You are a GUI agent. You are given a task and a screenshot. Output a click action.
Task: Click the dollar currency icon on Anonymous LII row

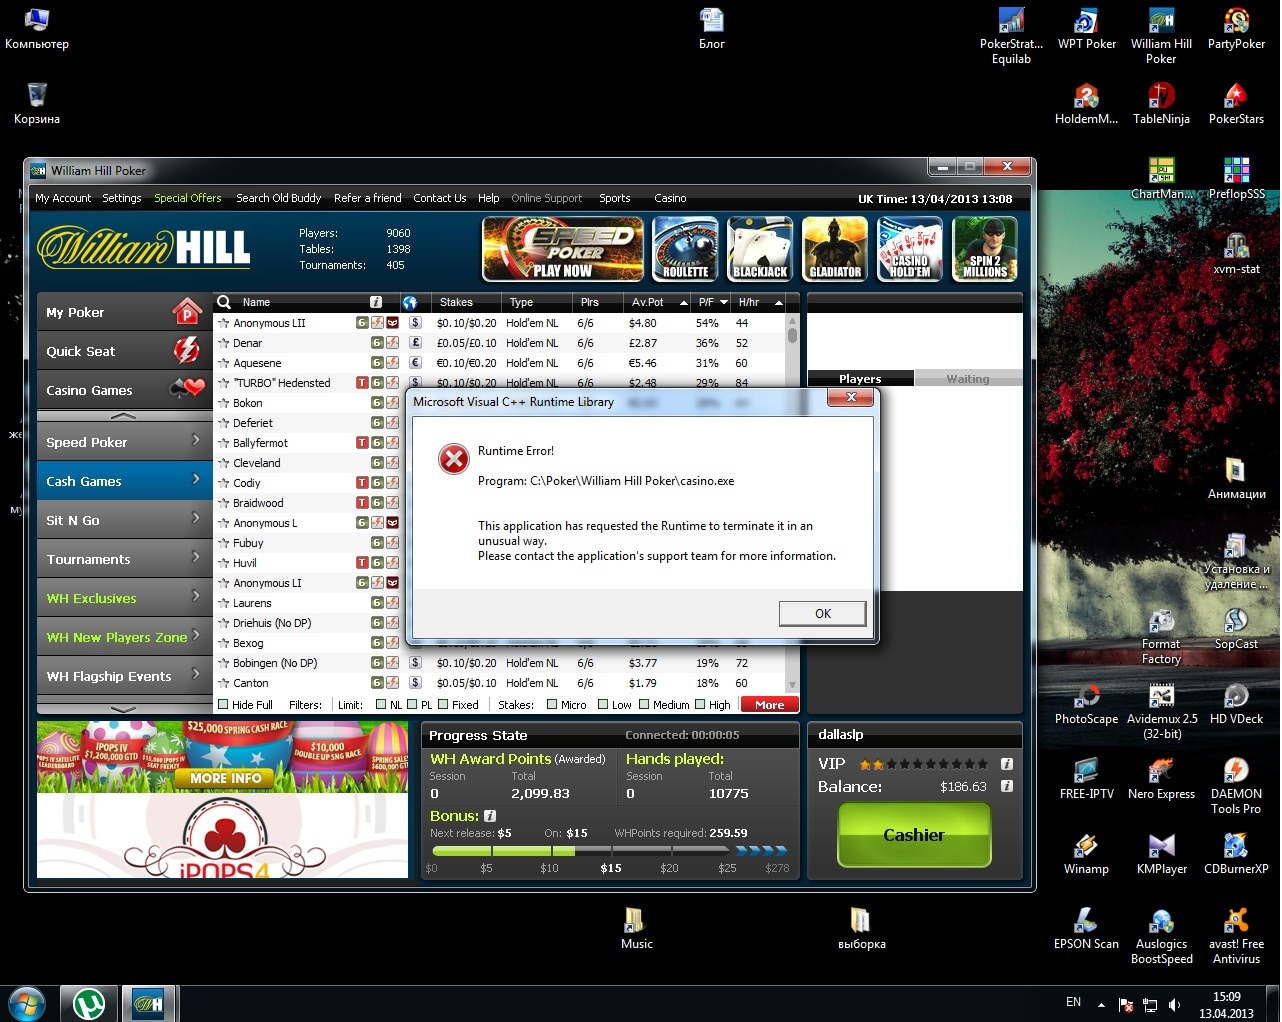tap(415, 323)
